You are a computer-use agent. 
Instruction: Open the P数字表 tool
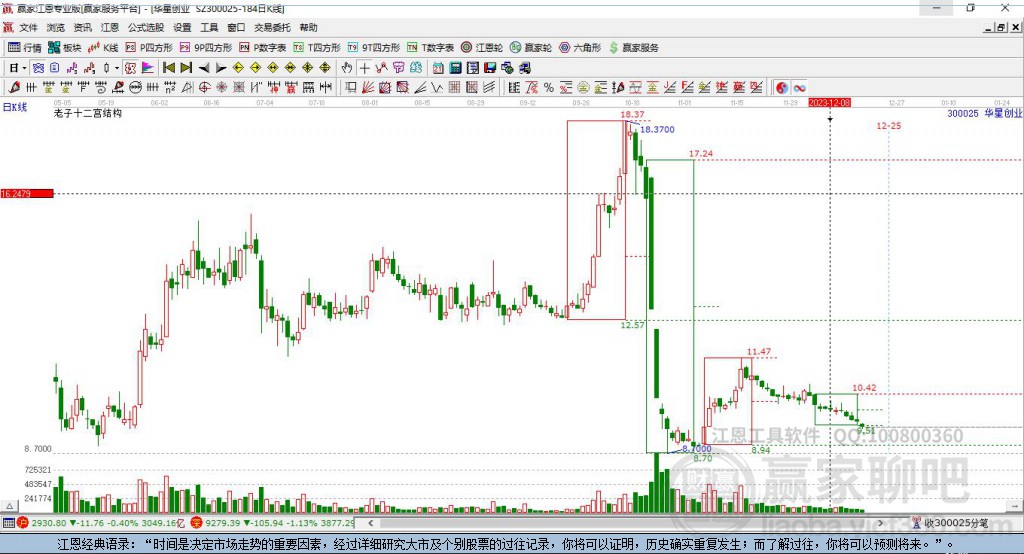pyautogui.click(x=263, y=48)
